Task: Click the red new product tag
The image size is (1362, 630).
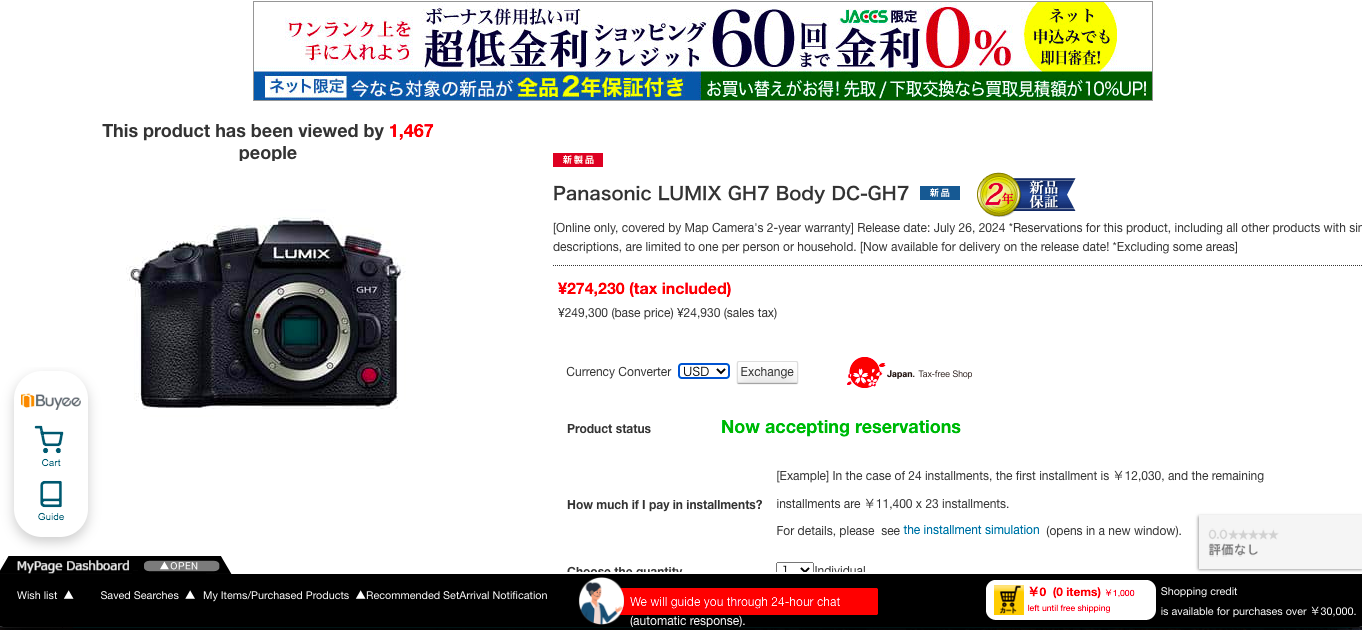Action: click(x=578, y=160)
